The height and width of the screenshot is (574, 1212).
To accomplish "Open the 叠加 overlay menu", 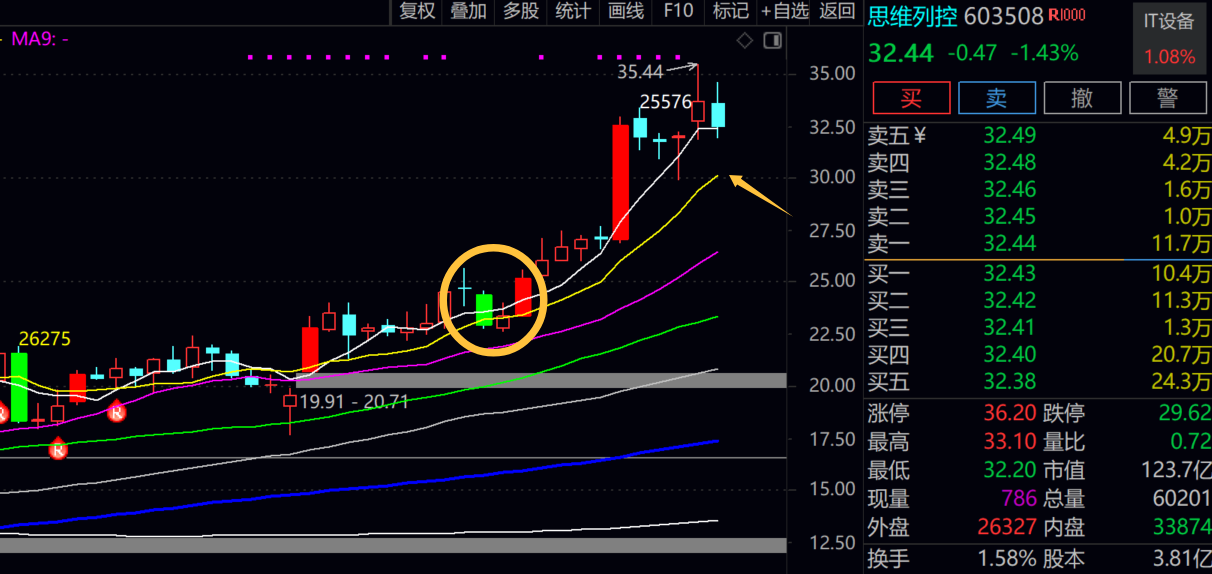I will pos(468,11).
